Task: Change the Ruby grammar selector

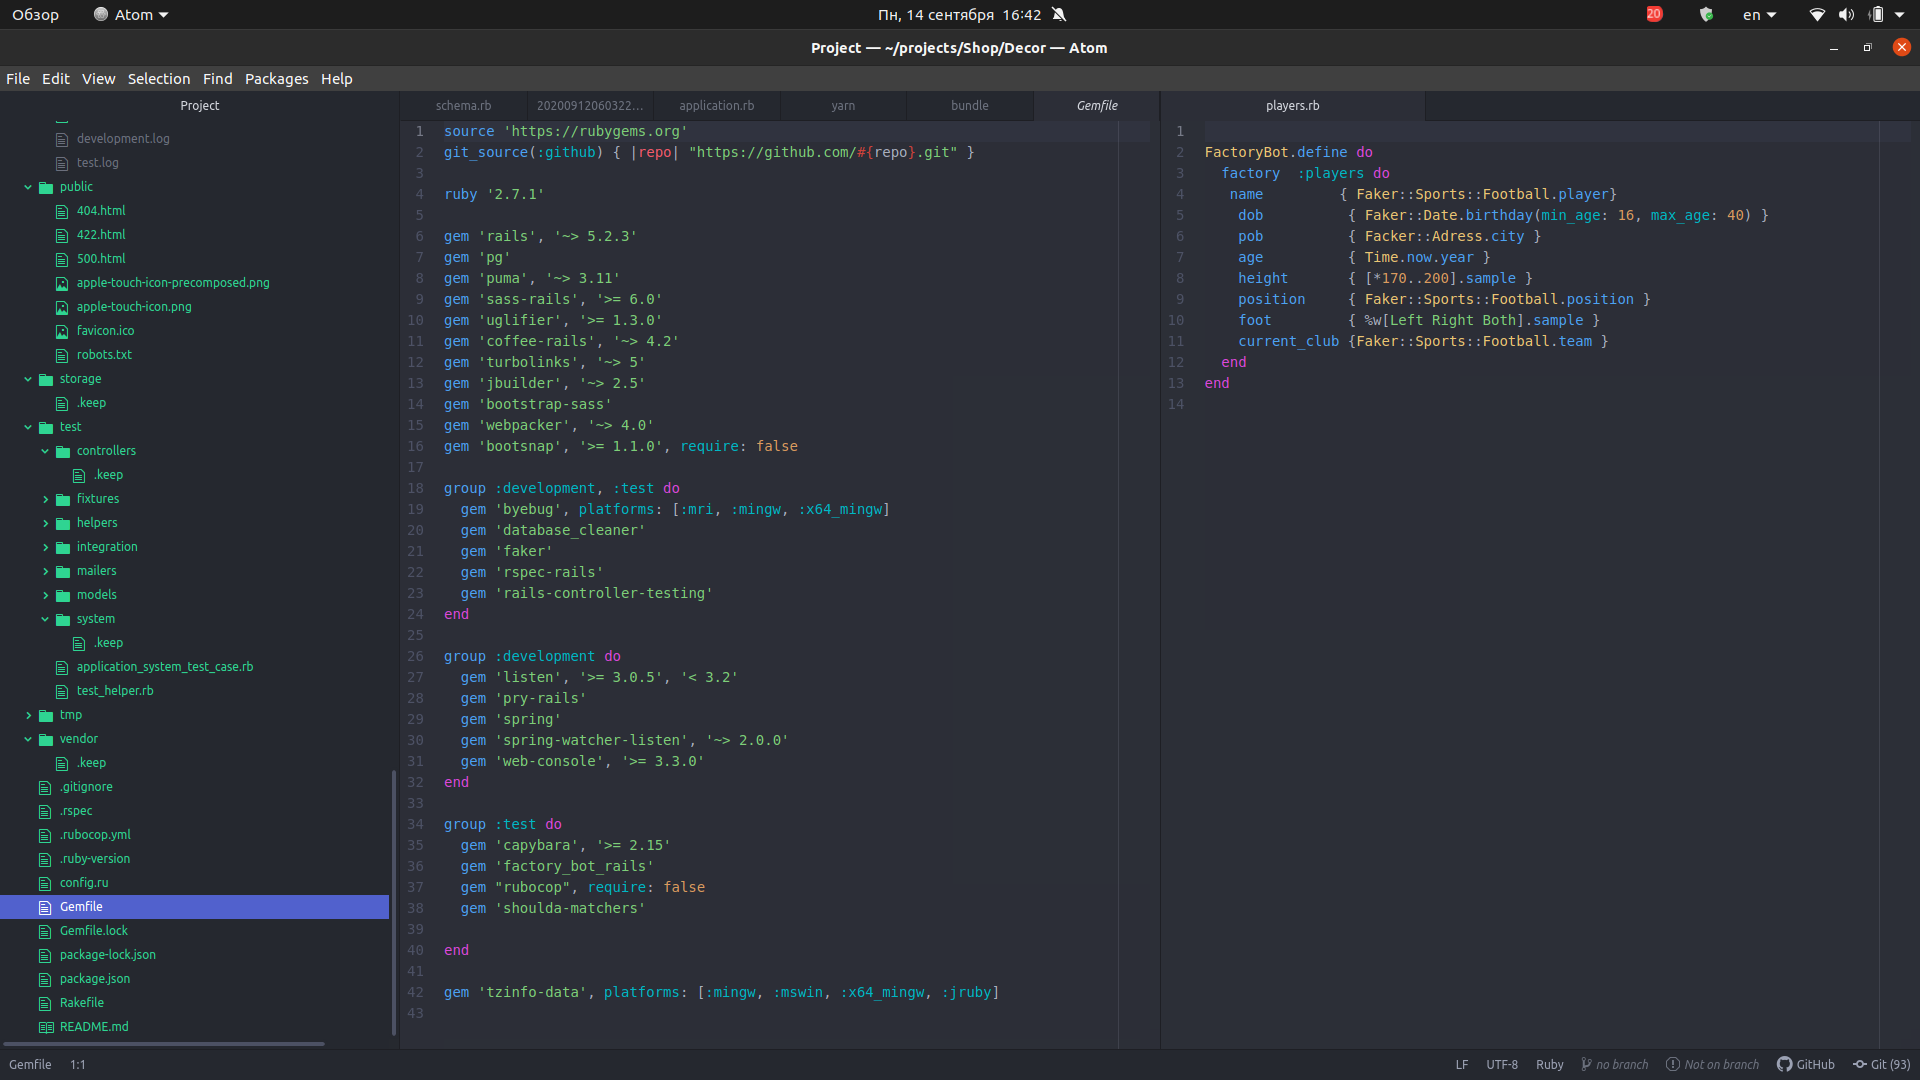Action: (1549, 1065)
